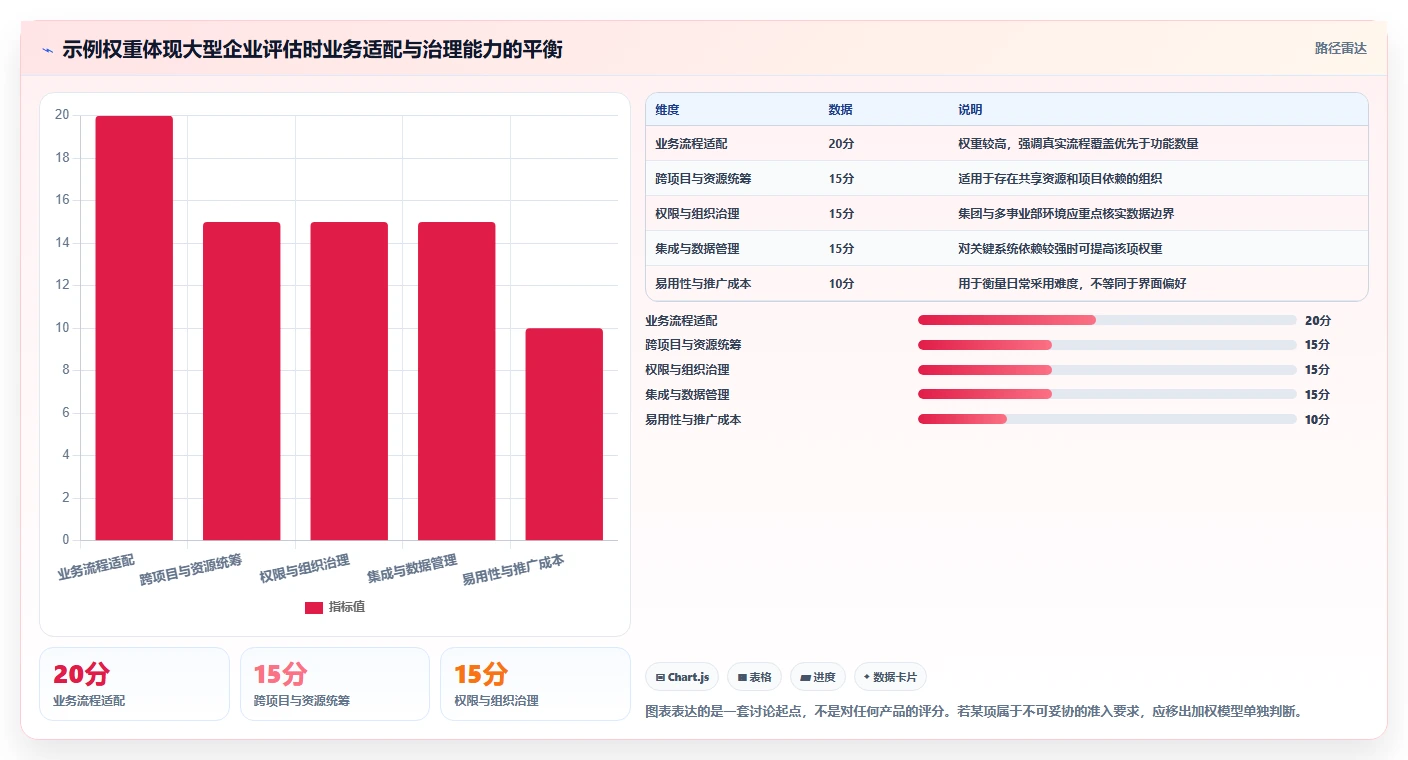Click the 集成与数据管理 bar in chart
The width and height of the screenshot is (1408, 760).
456,381
